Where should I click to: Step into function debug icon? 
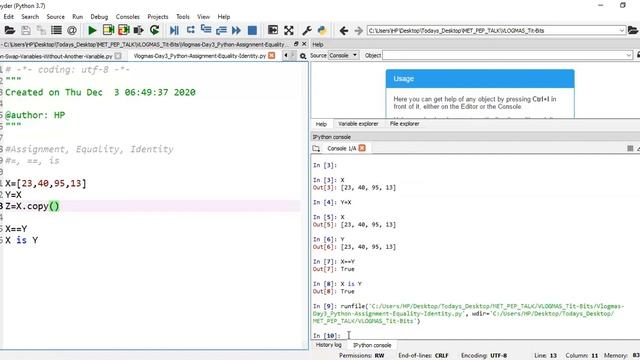(206, 30)
